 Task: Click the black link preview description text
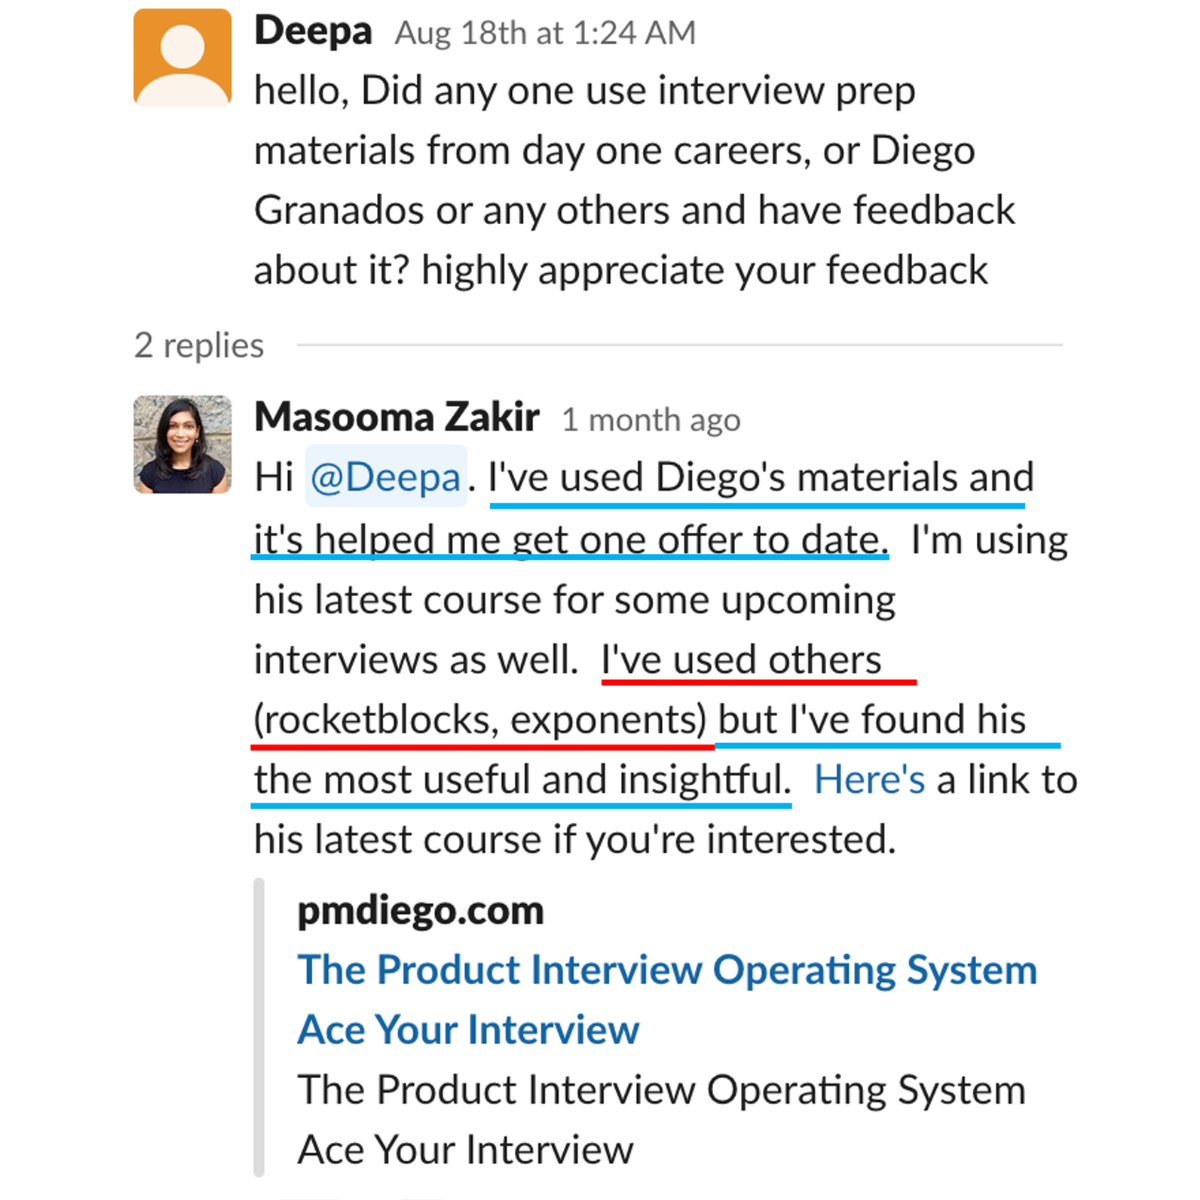661,1091
